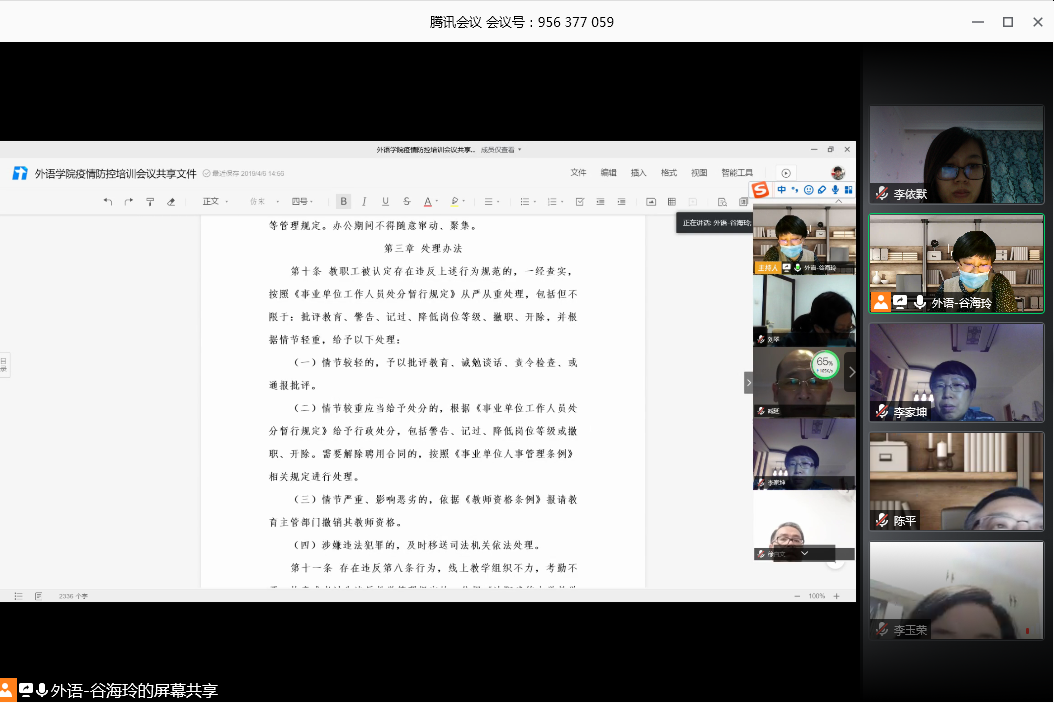Open the 文件 menu
Image resolution: width=1054 pixels, height=703 pixels.
click(578, 173)
